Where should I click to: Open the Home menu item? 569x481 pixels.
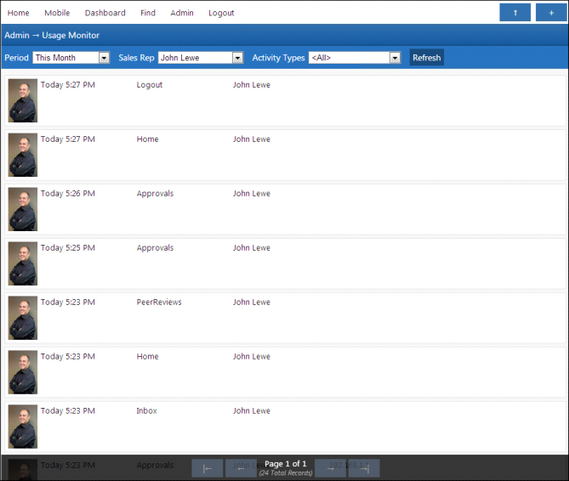18,13
